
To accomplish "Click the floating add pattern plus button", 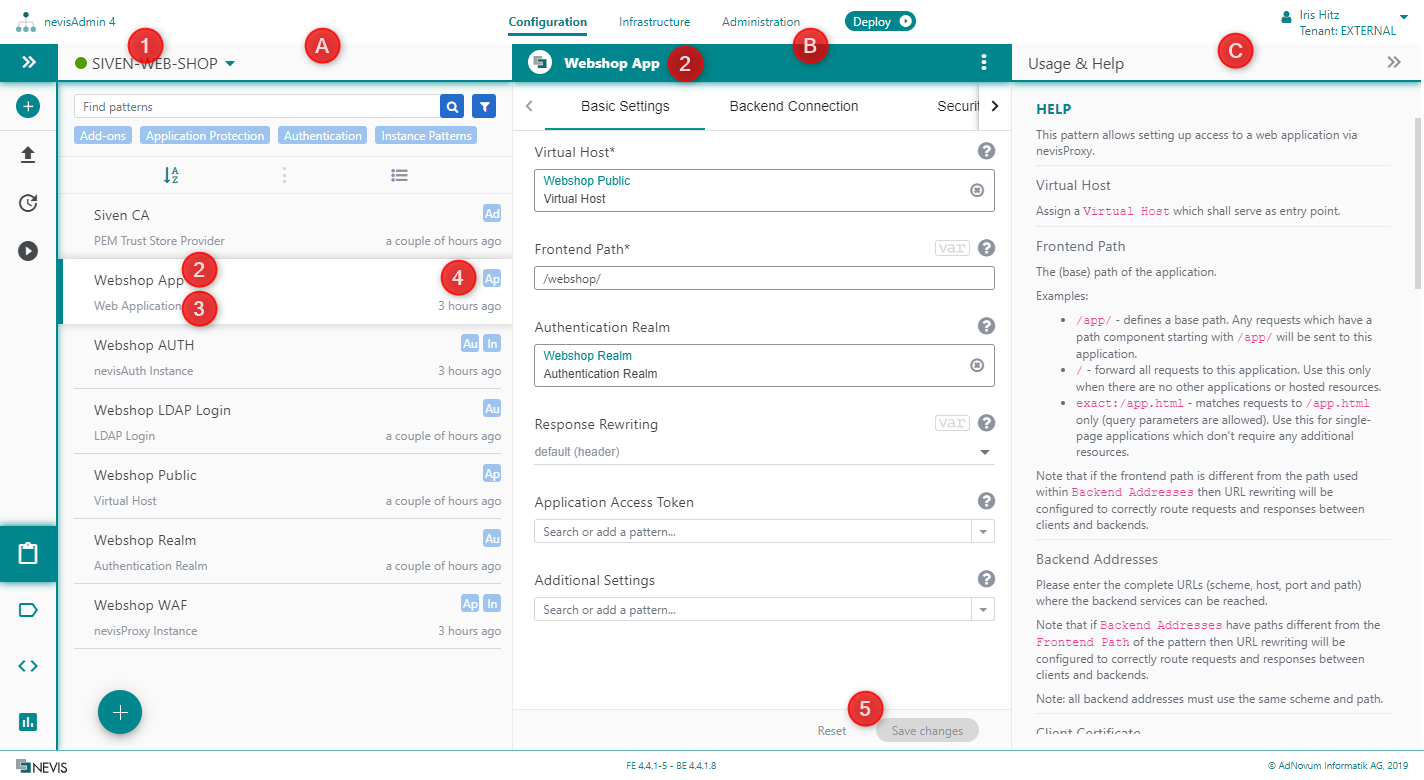I will [x=120, y=712].
